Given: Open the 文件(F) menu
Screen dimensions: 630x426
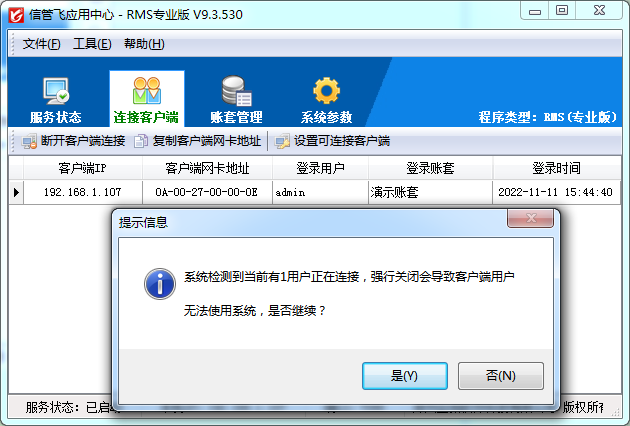Looking at the screenshot, I should click(x=41, y=44).
